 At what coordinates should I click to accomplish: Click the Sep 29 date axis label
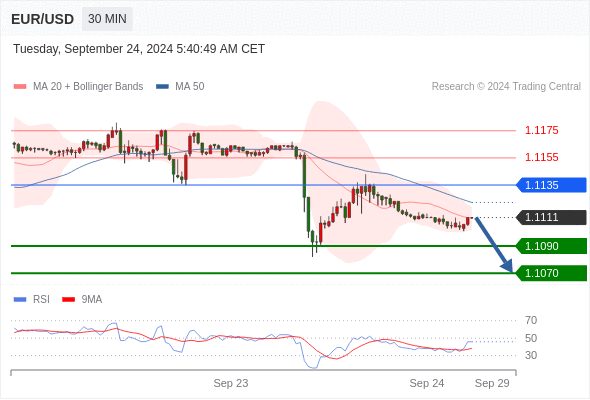click(x=492, y=383)
